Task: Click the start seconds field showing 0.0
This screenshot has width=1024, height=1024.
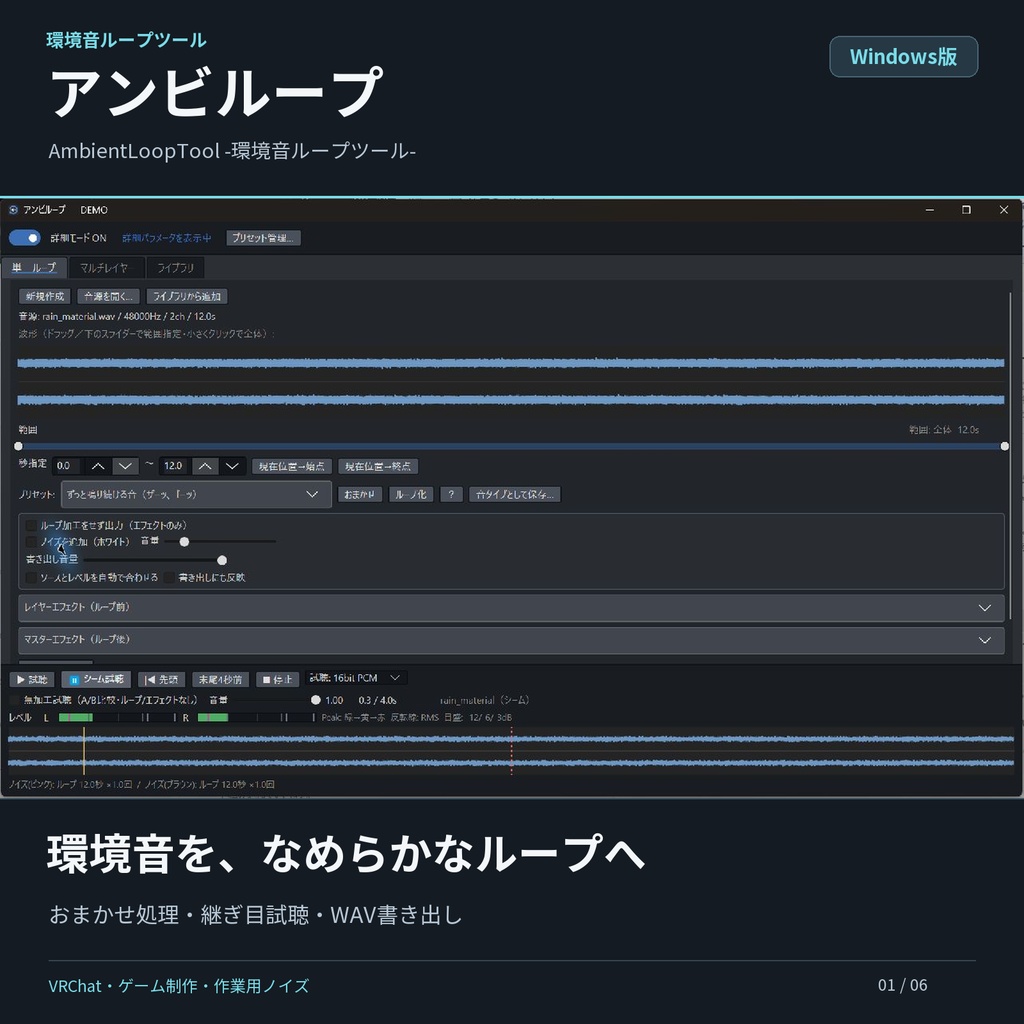Action: click(x=67, y=466)
